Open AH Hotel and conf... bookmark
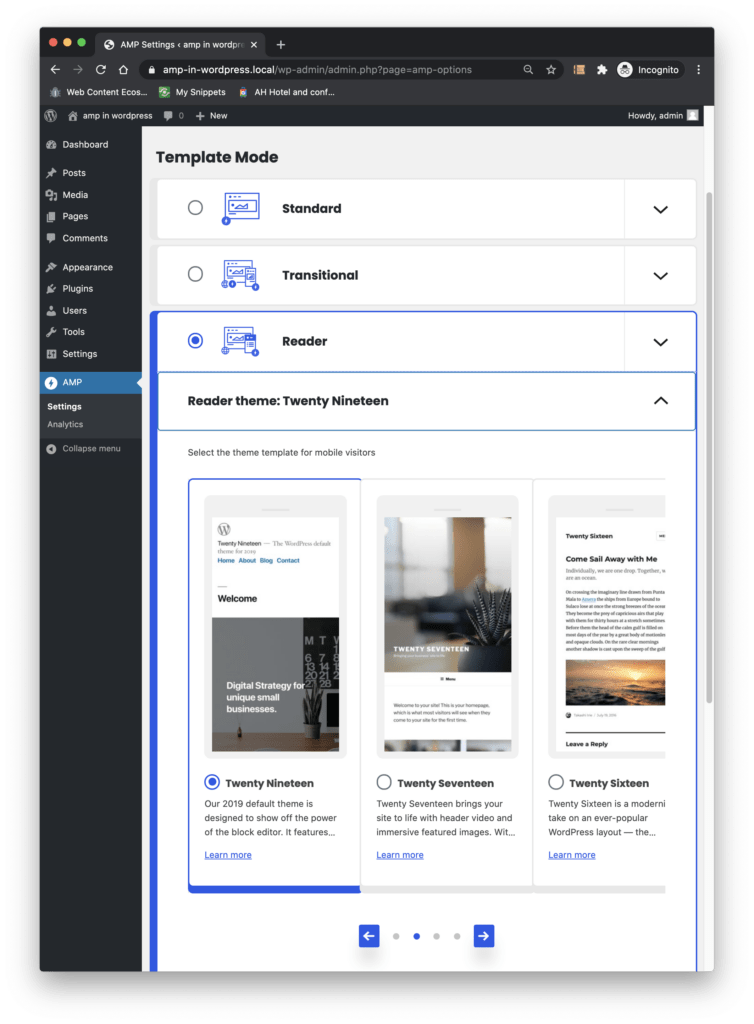 coord(287,92)
